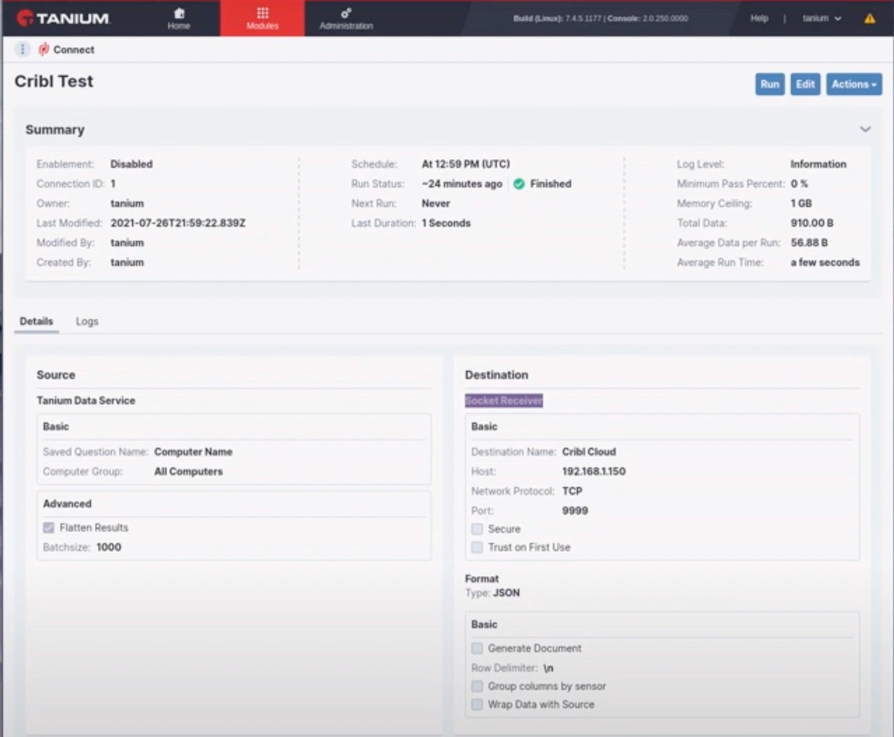894x737 pixels.
Task: Open the Actions dropdown
Action: click(x=853, y=84)
